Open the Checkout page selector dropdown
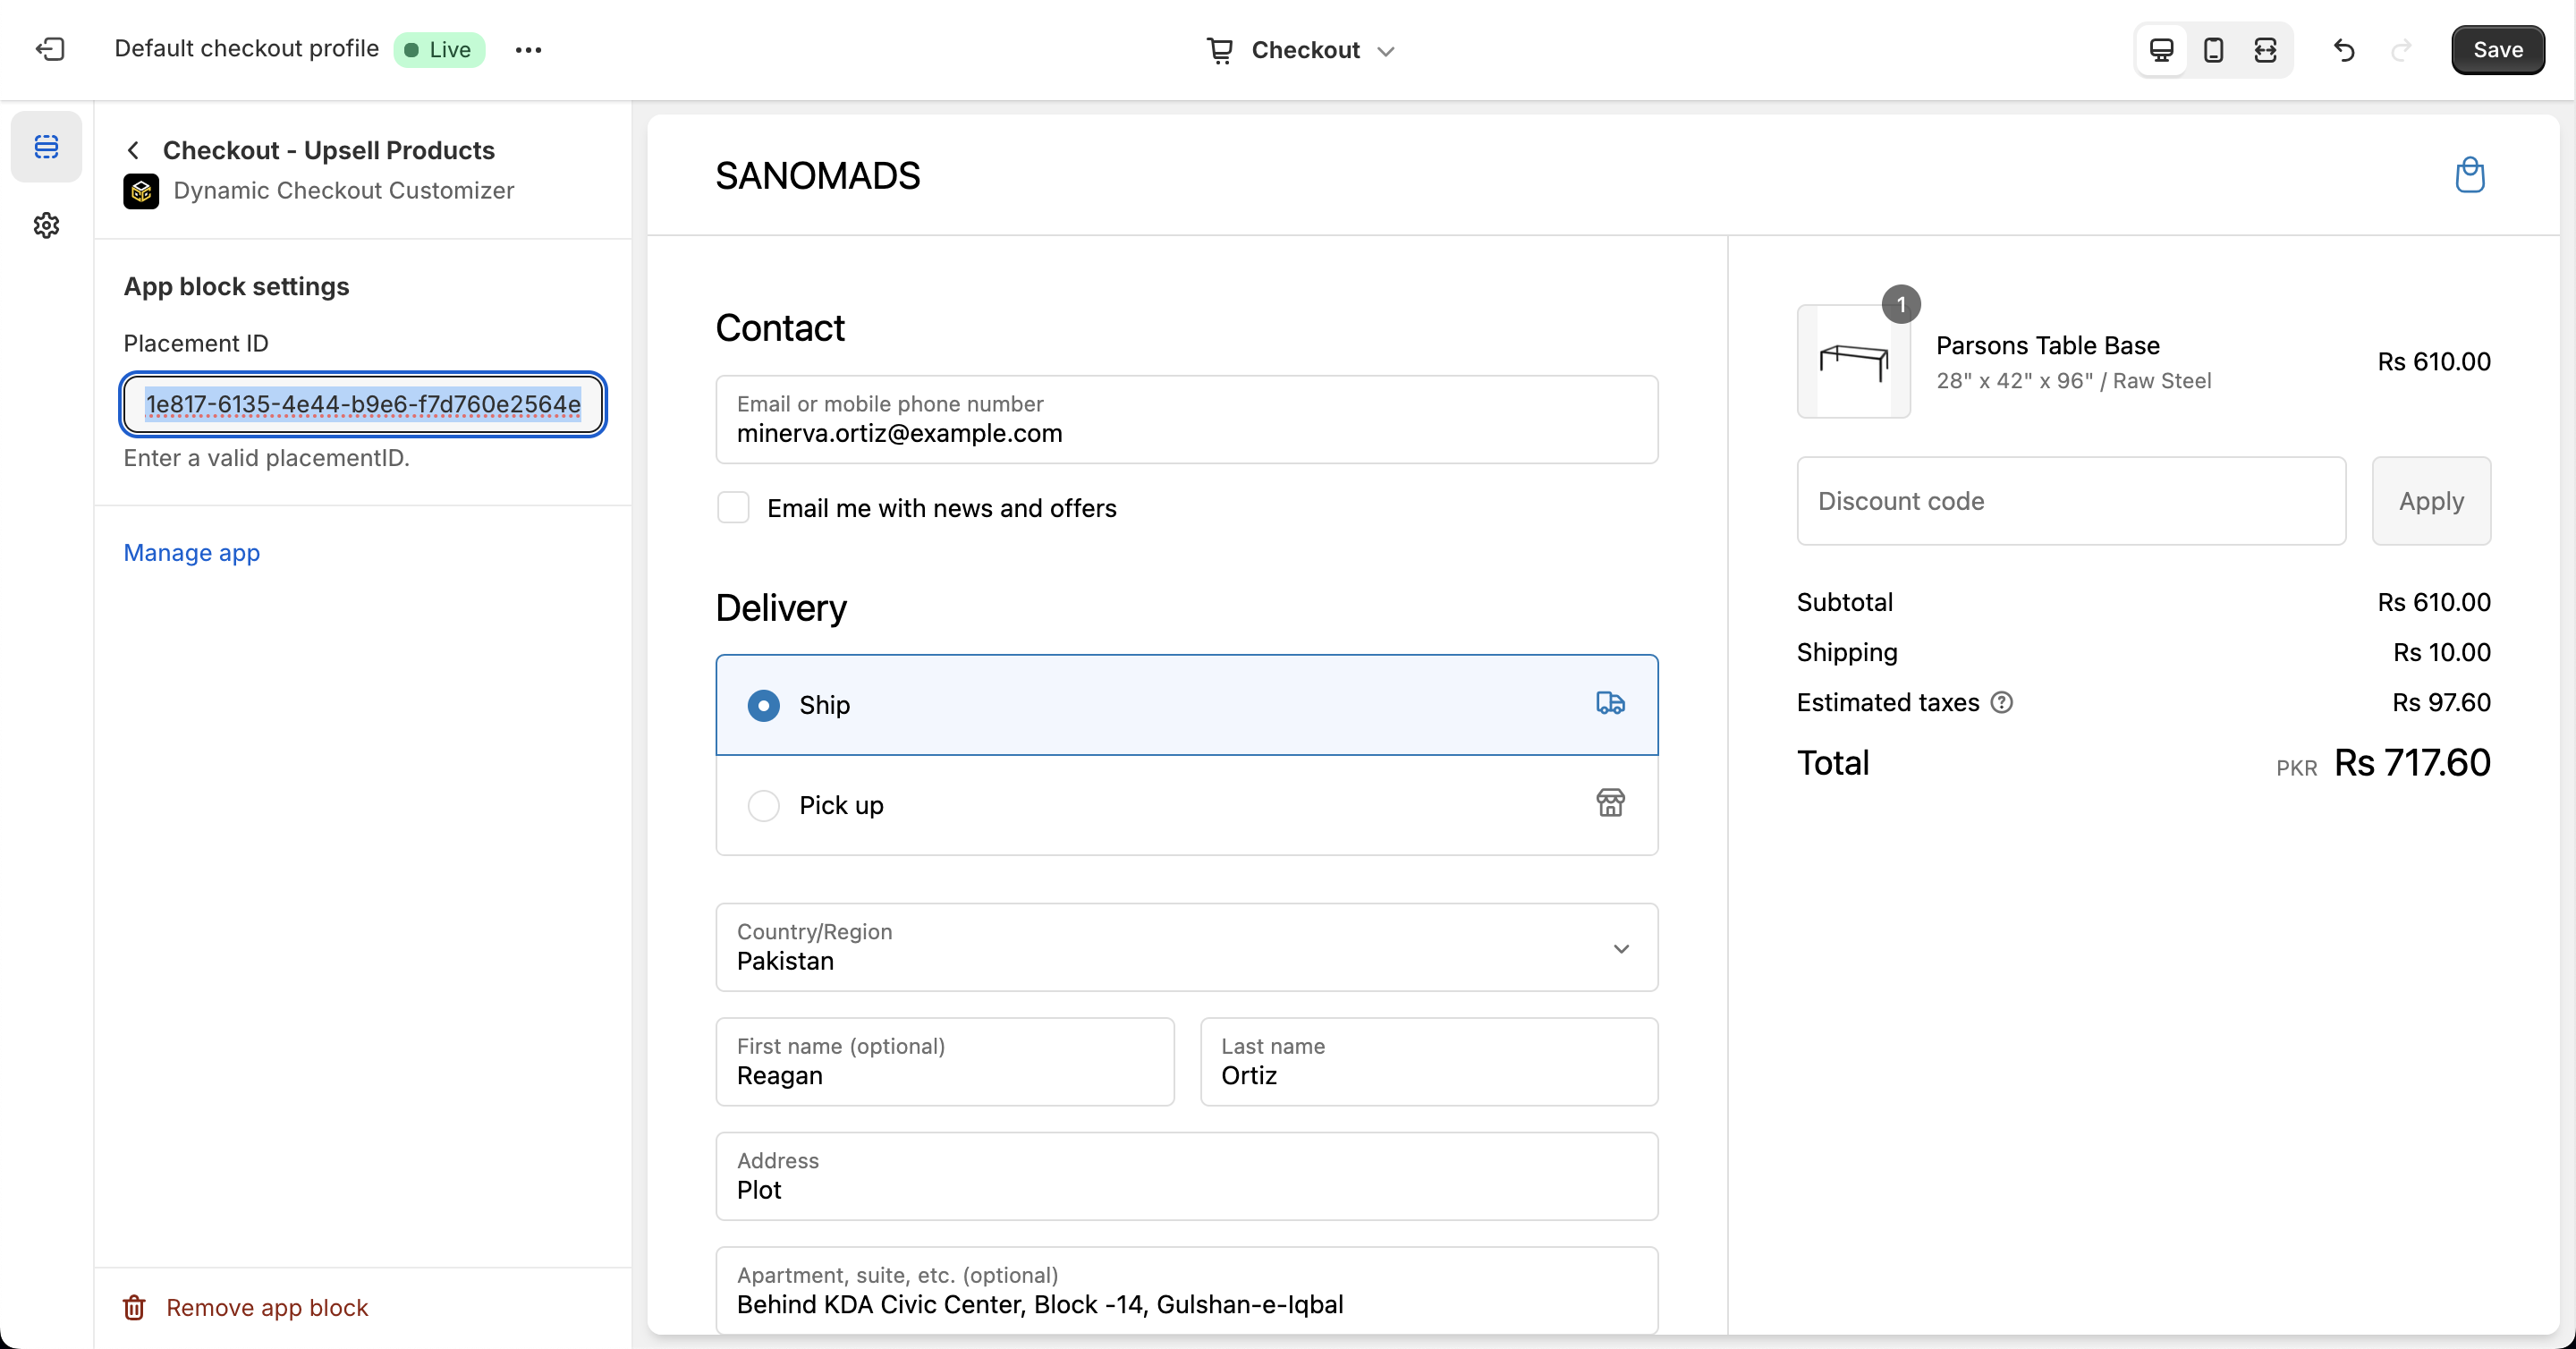Screen dimensions: 2576x1349 pyautogui.click(x=1301, y=50)
